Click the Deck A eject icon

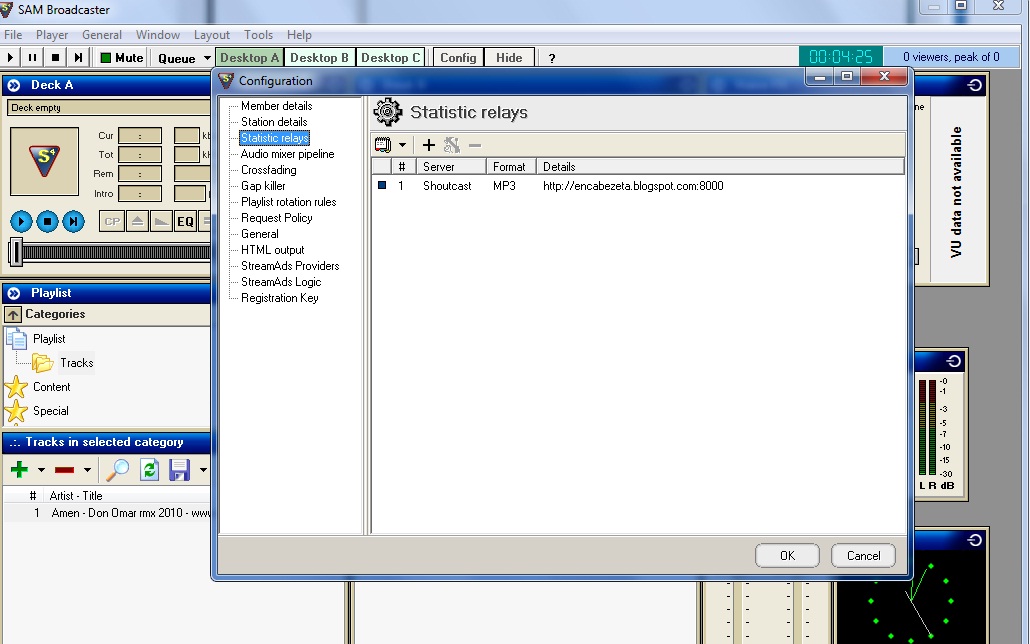(137, 221)
